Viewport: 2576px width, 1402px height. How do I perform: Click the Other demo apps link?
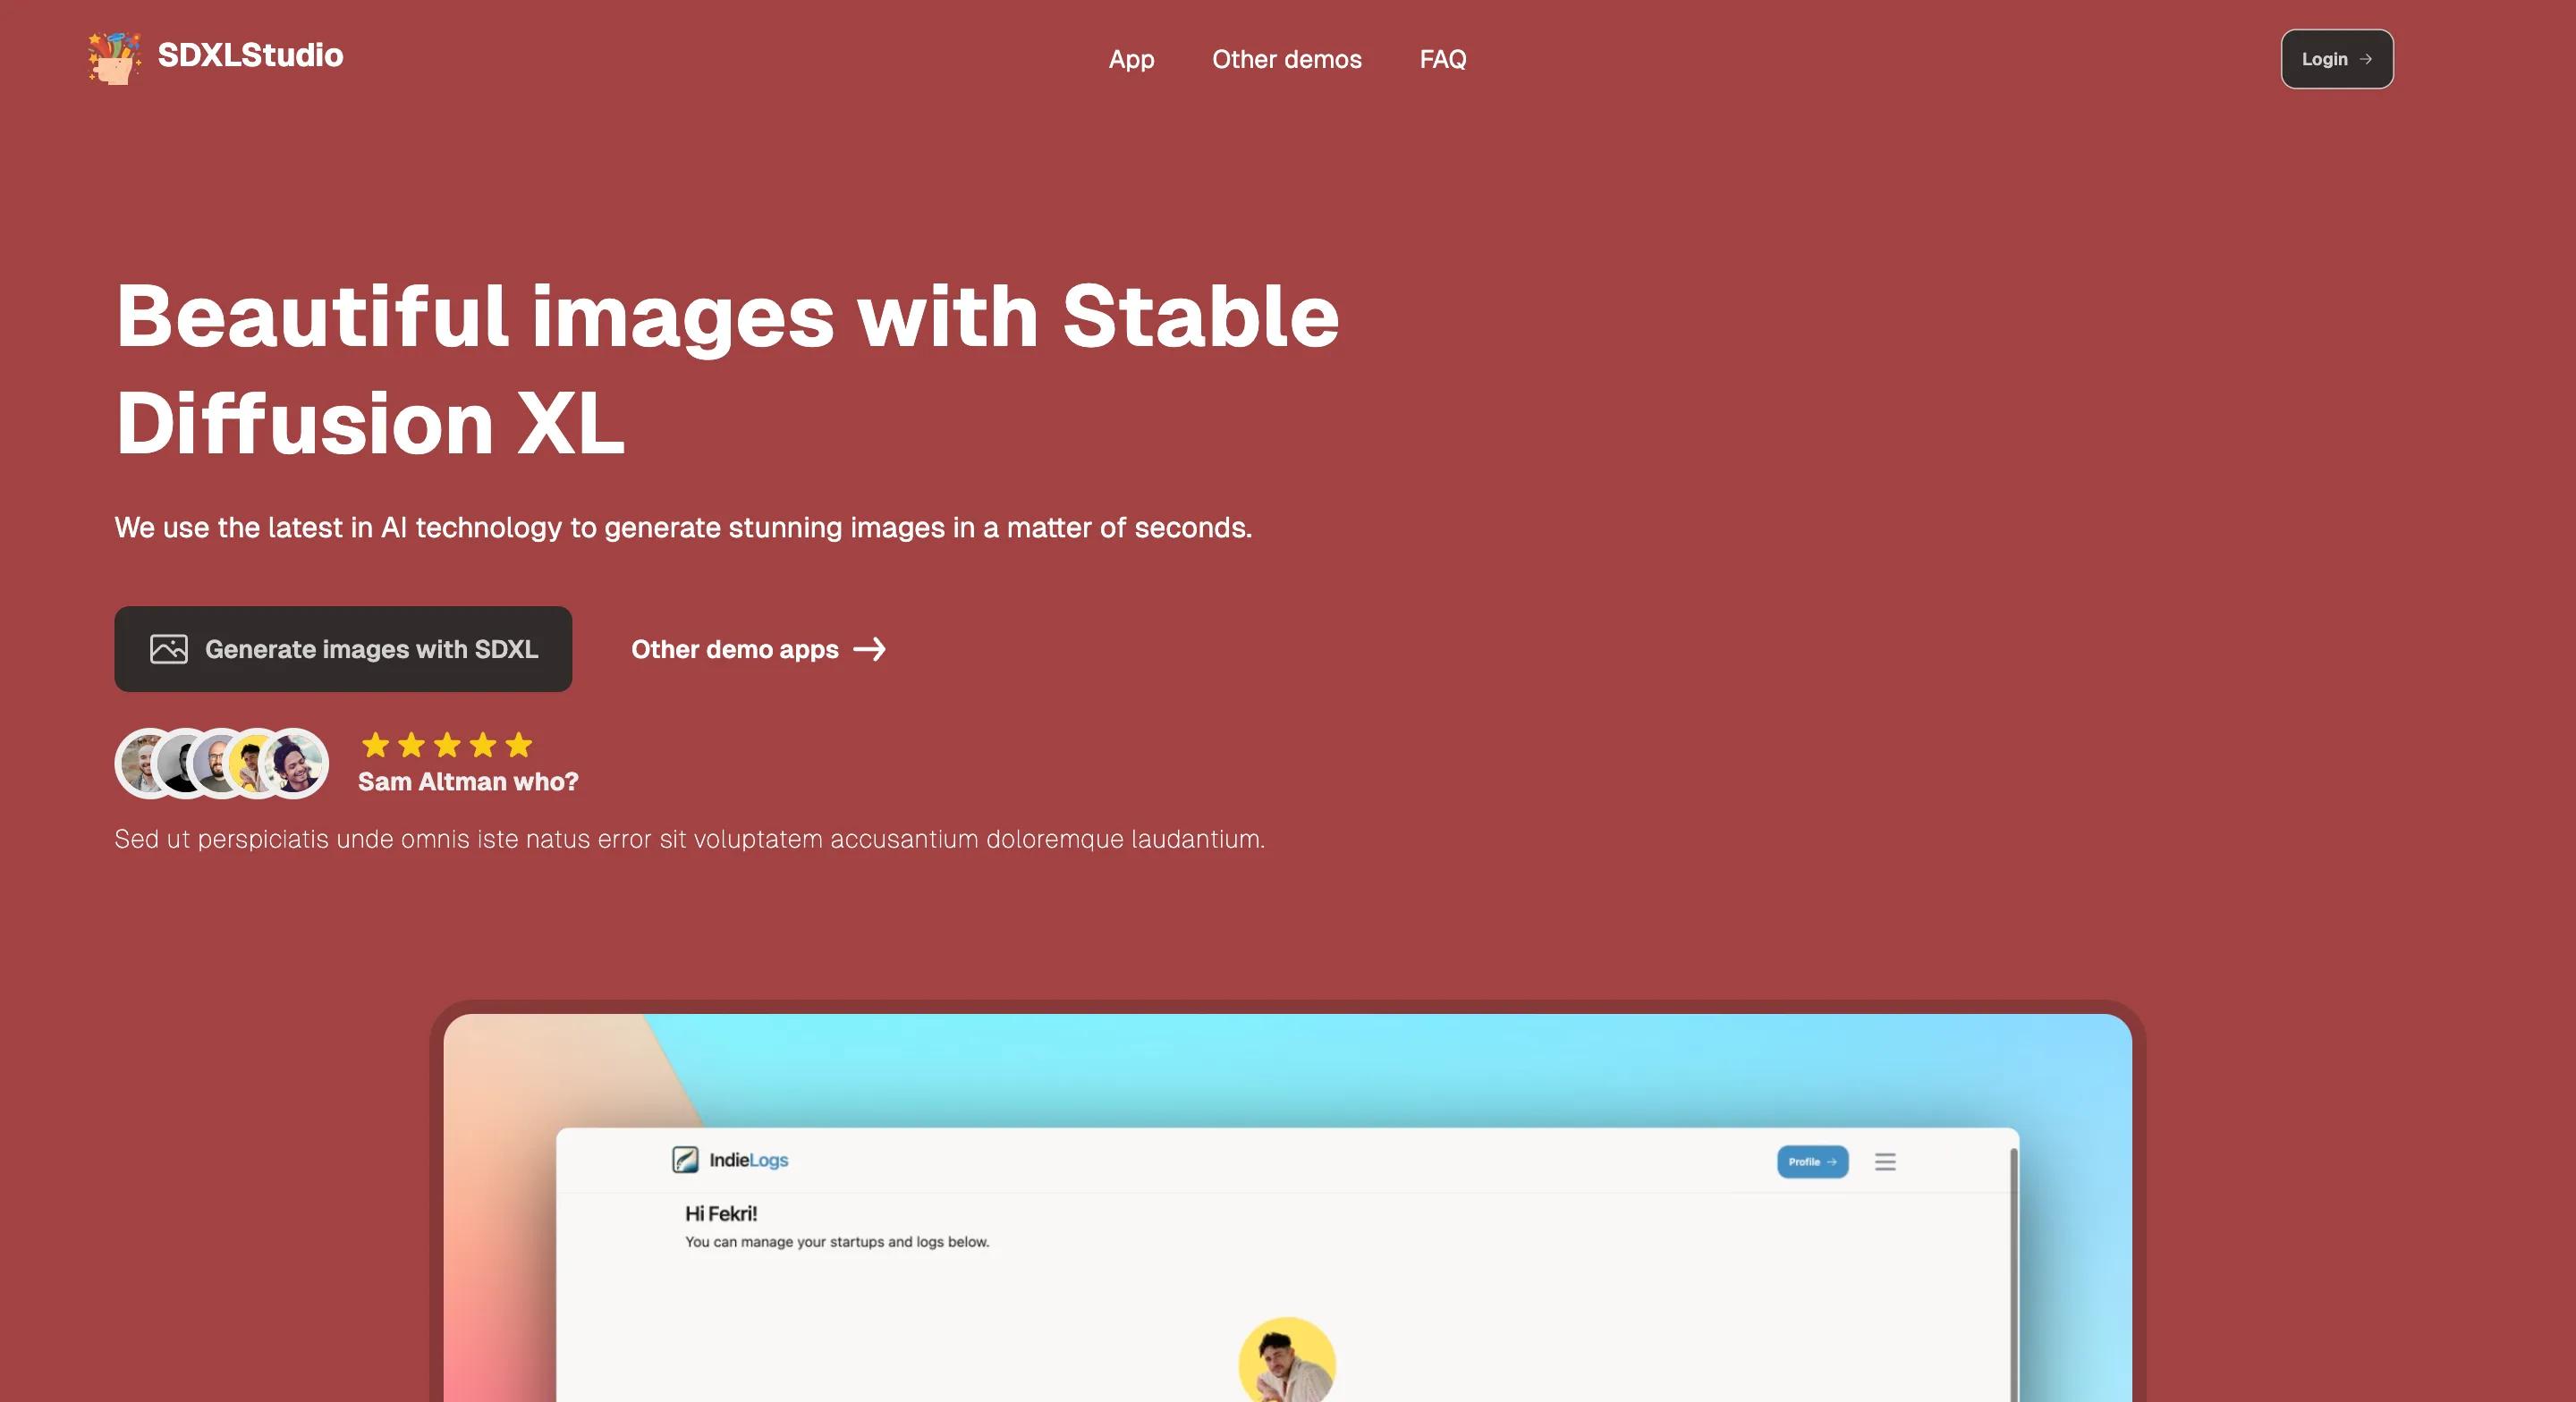(758, 649)
